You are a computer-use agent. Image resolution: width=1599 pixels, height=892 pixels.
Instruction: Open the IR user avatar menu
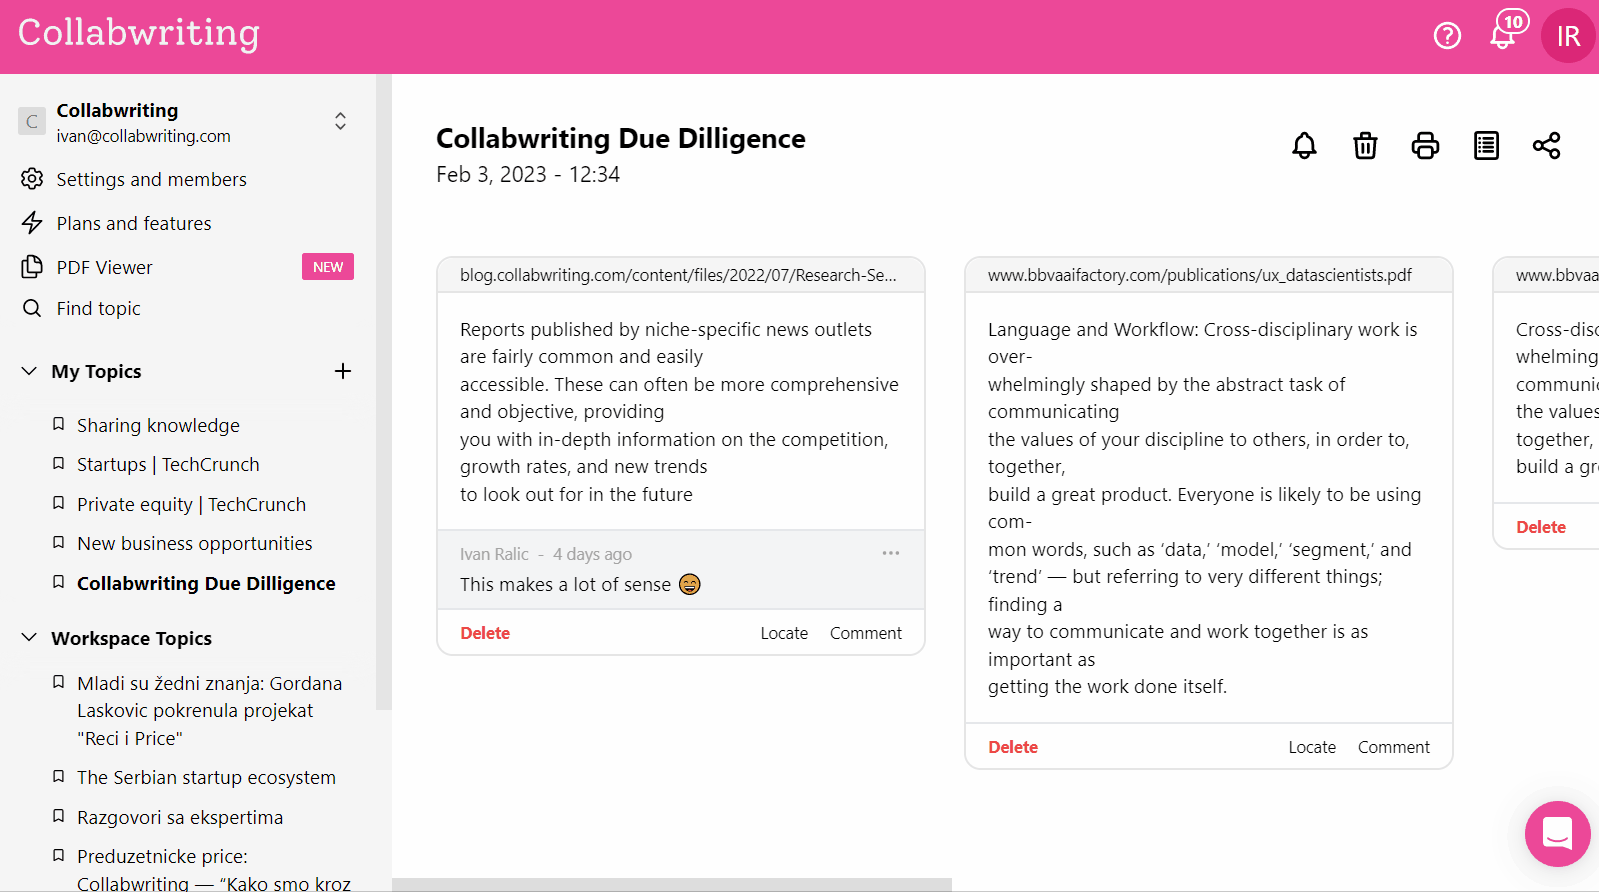[x=1567, y=36]
